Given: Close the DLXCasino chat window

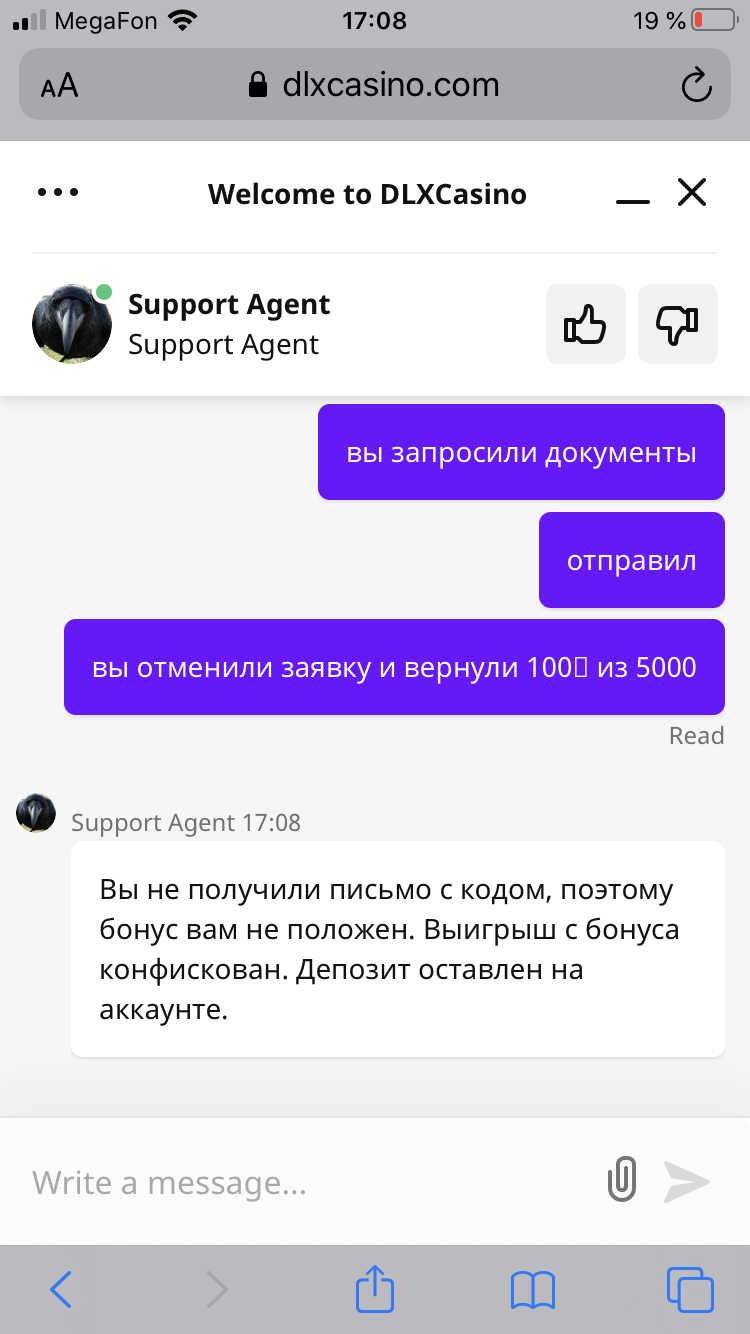Looking at the screenshot, I should (x=692, y=192).
